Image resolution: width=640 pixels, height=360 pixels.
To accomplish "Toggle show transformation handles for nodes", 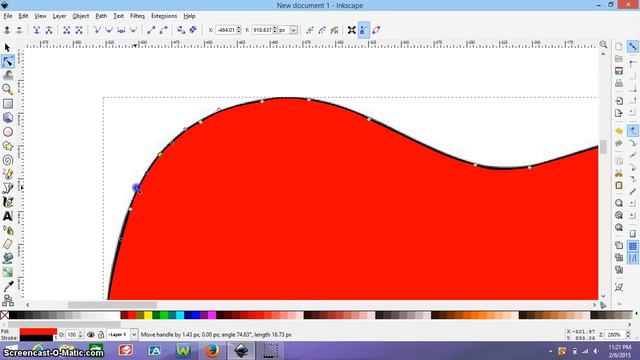I will [351, 30].
